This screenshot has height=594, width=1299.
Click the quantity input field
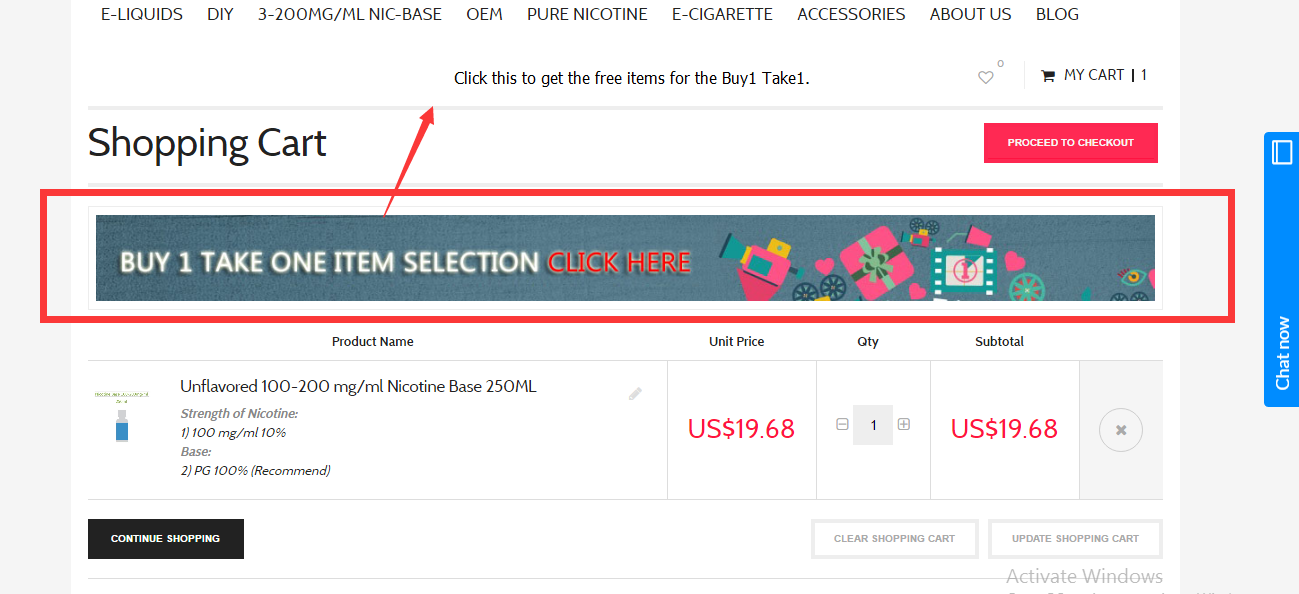(873, 425)
